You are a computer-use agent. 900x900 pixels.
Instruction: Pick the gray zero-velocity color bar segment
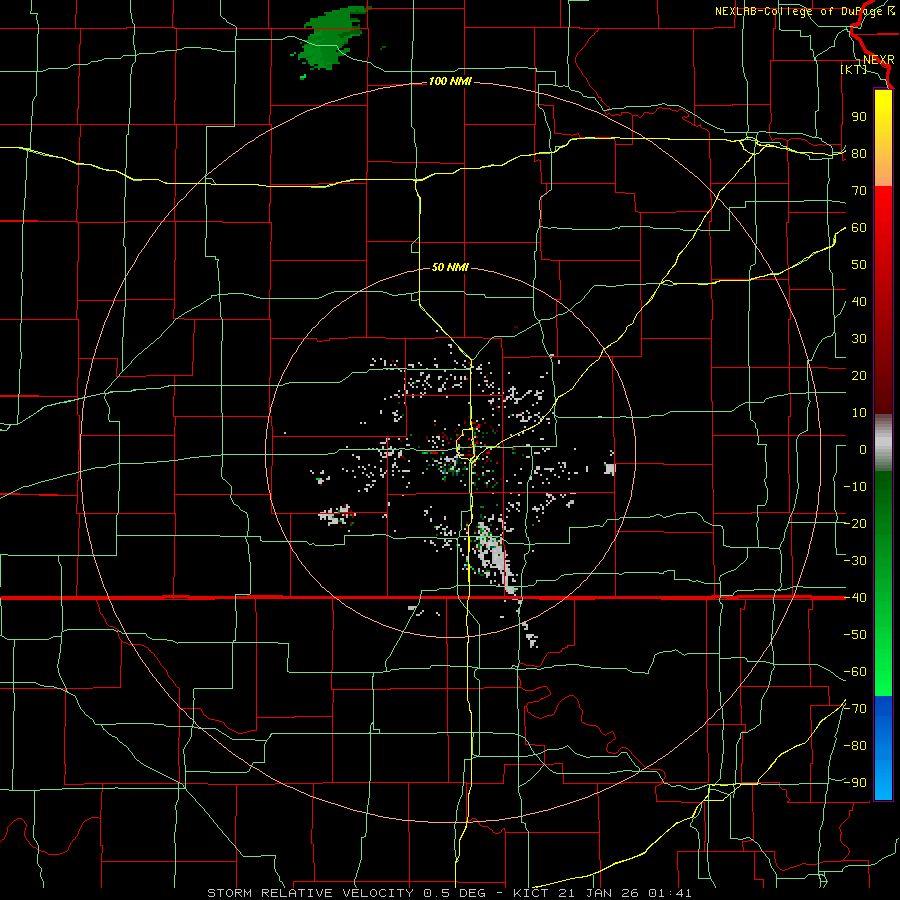click(883, 443)
